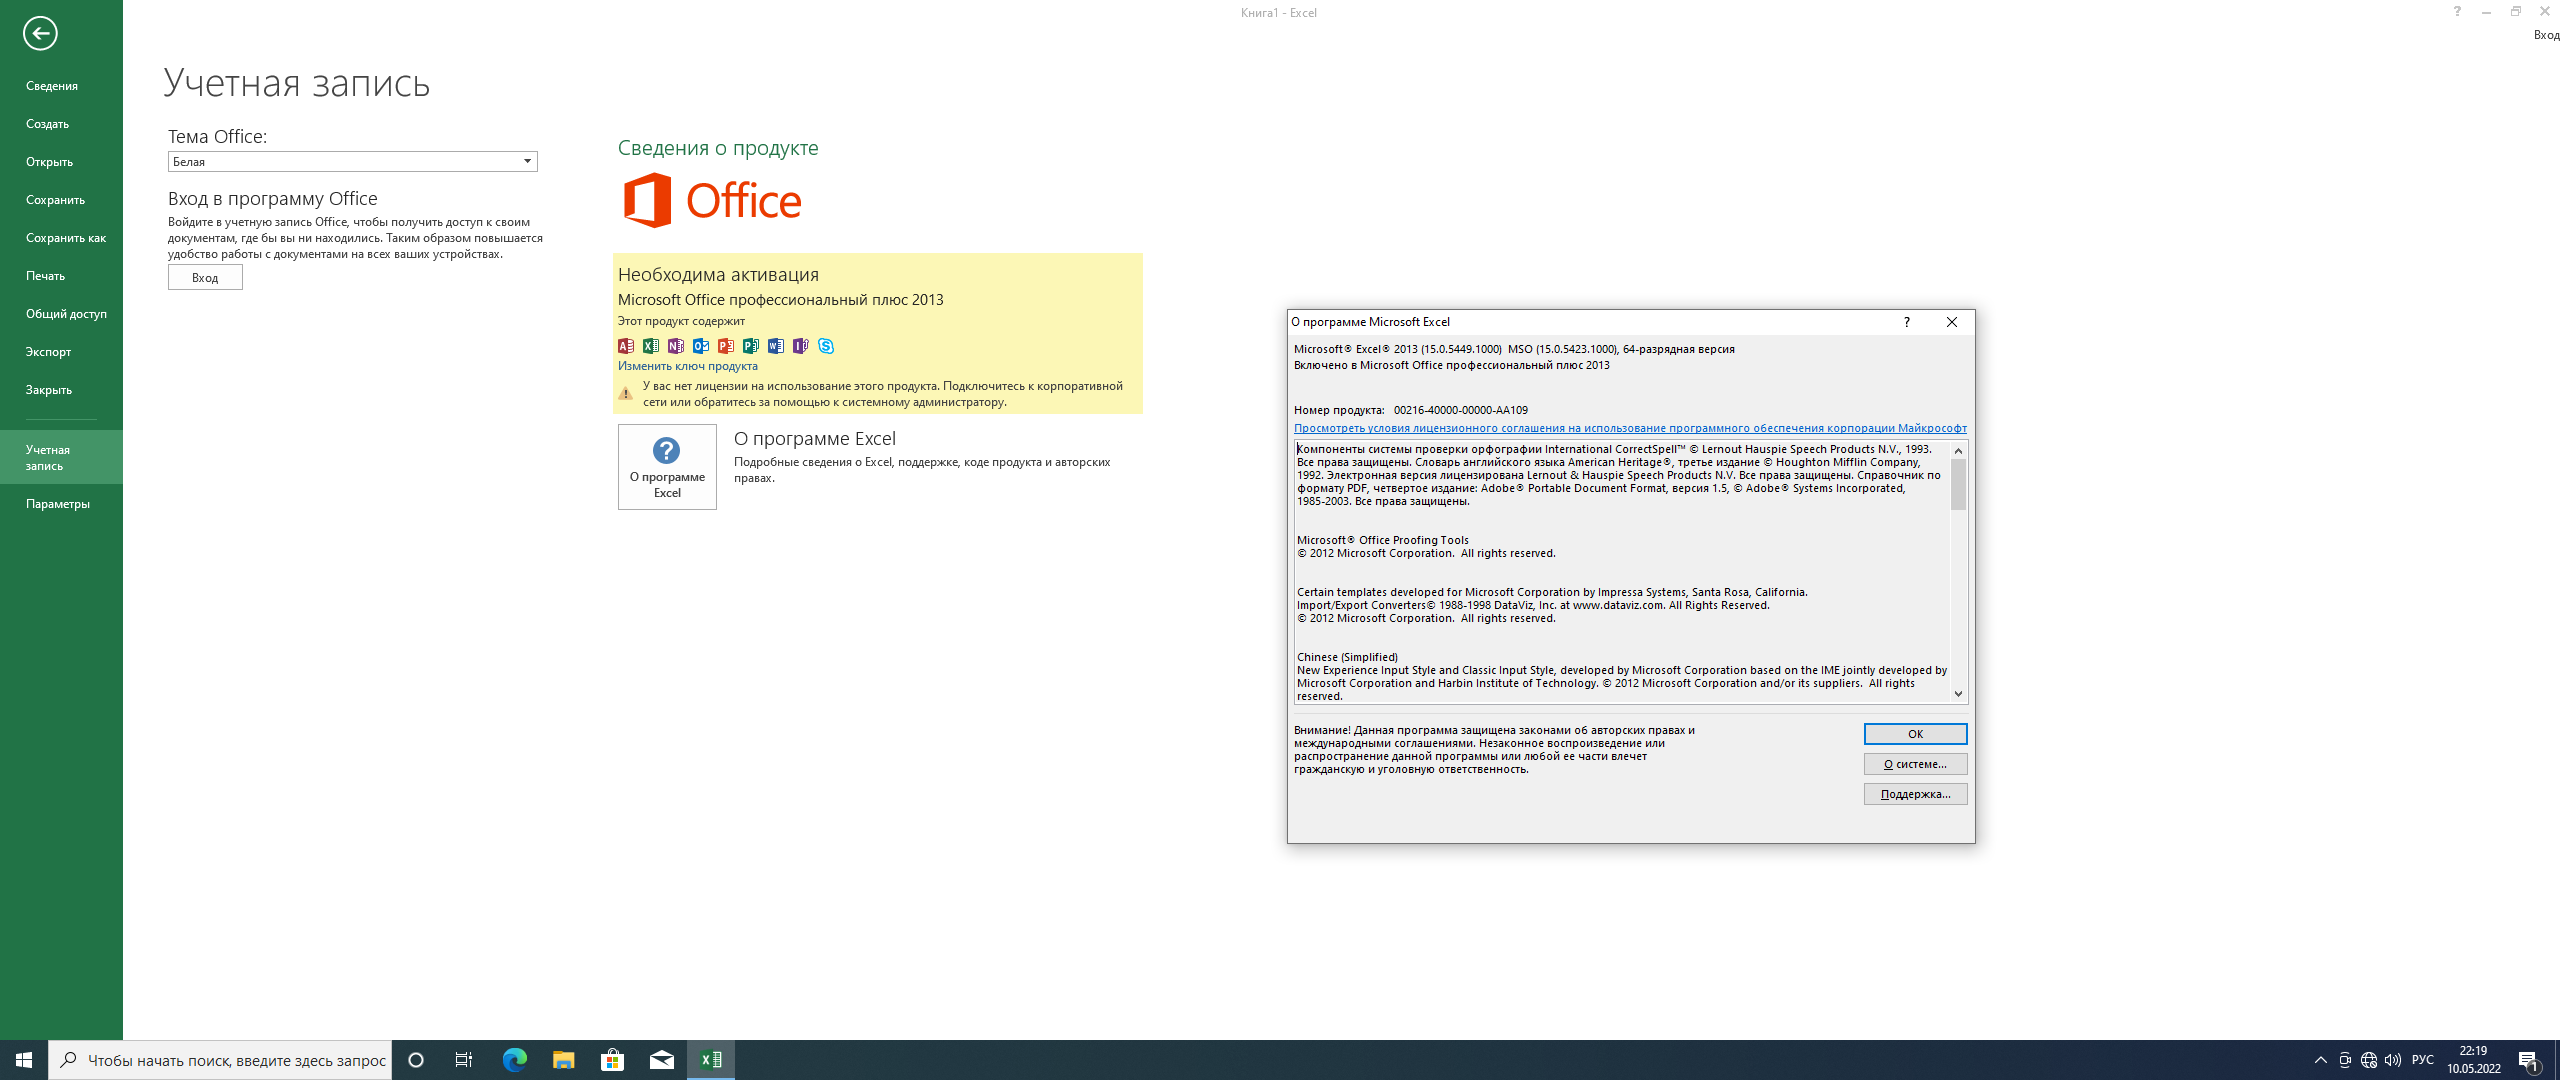
Task: Open the Сведения tab
Action: (x=61, y=86)
